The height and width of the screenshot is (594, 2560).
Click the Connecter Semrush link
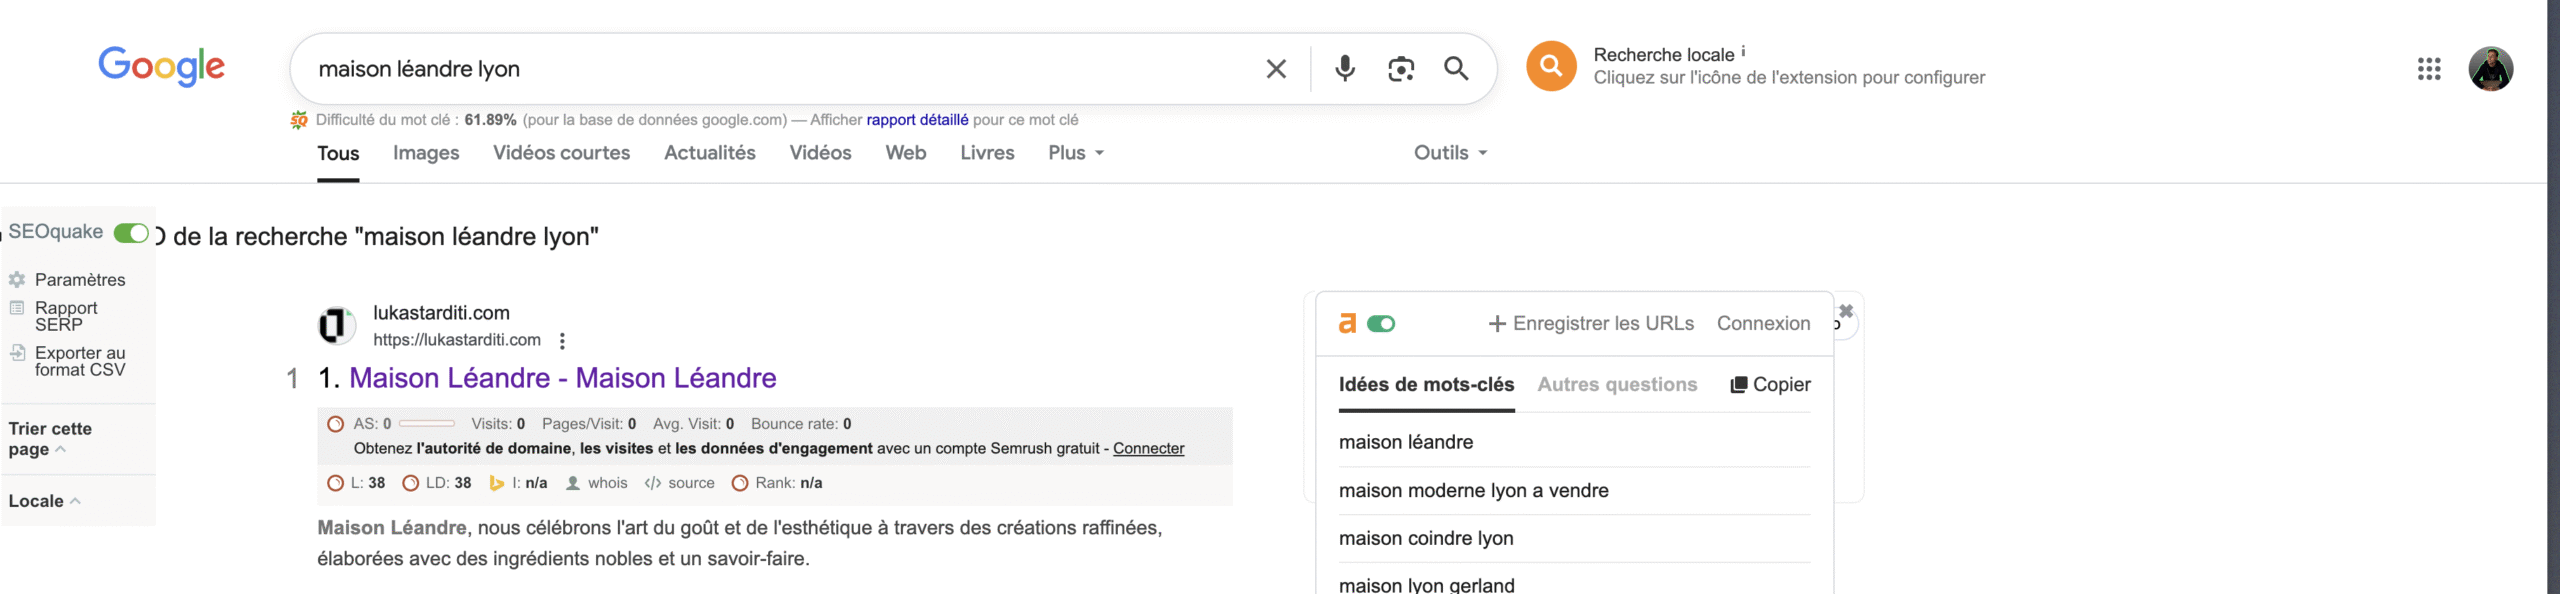pyautogui.click(x=1148, y=449)
